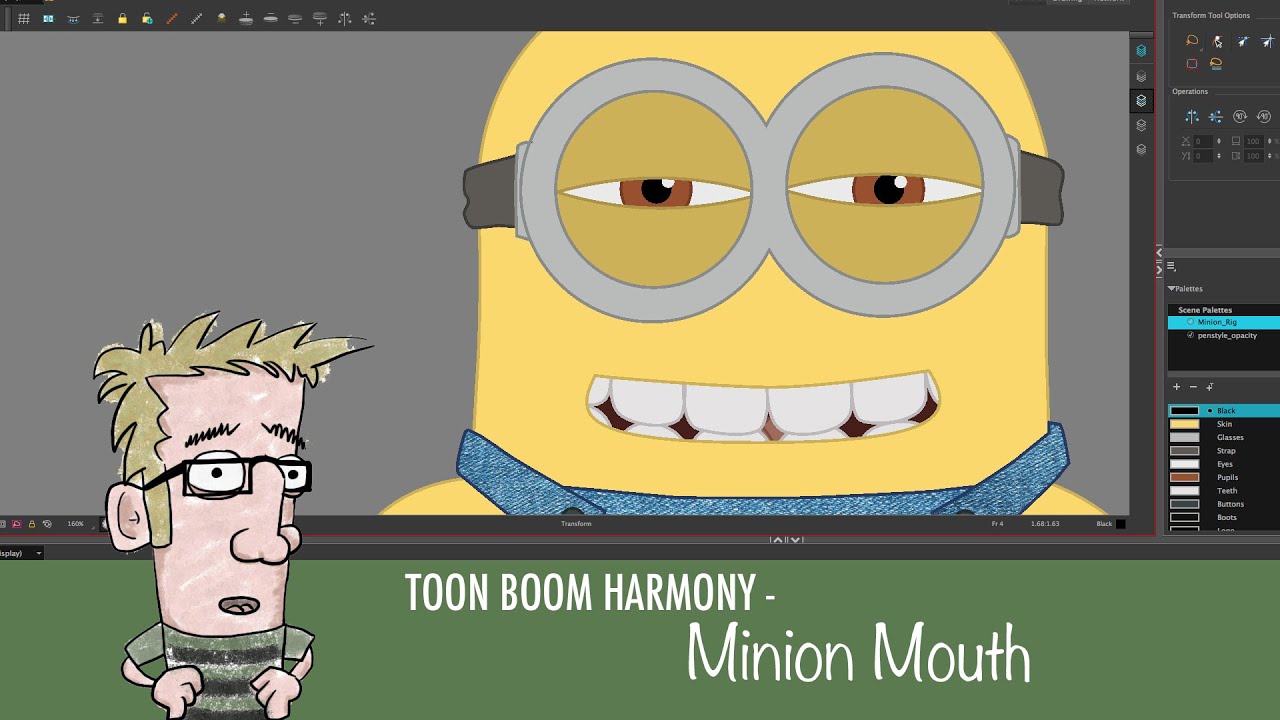1280x720 pixels.
Task: Pick the Buttons colour swatch
Action: click(1185, 504)
